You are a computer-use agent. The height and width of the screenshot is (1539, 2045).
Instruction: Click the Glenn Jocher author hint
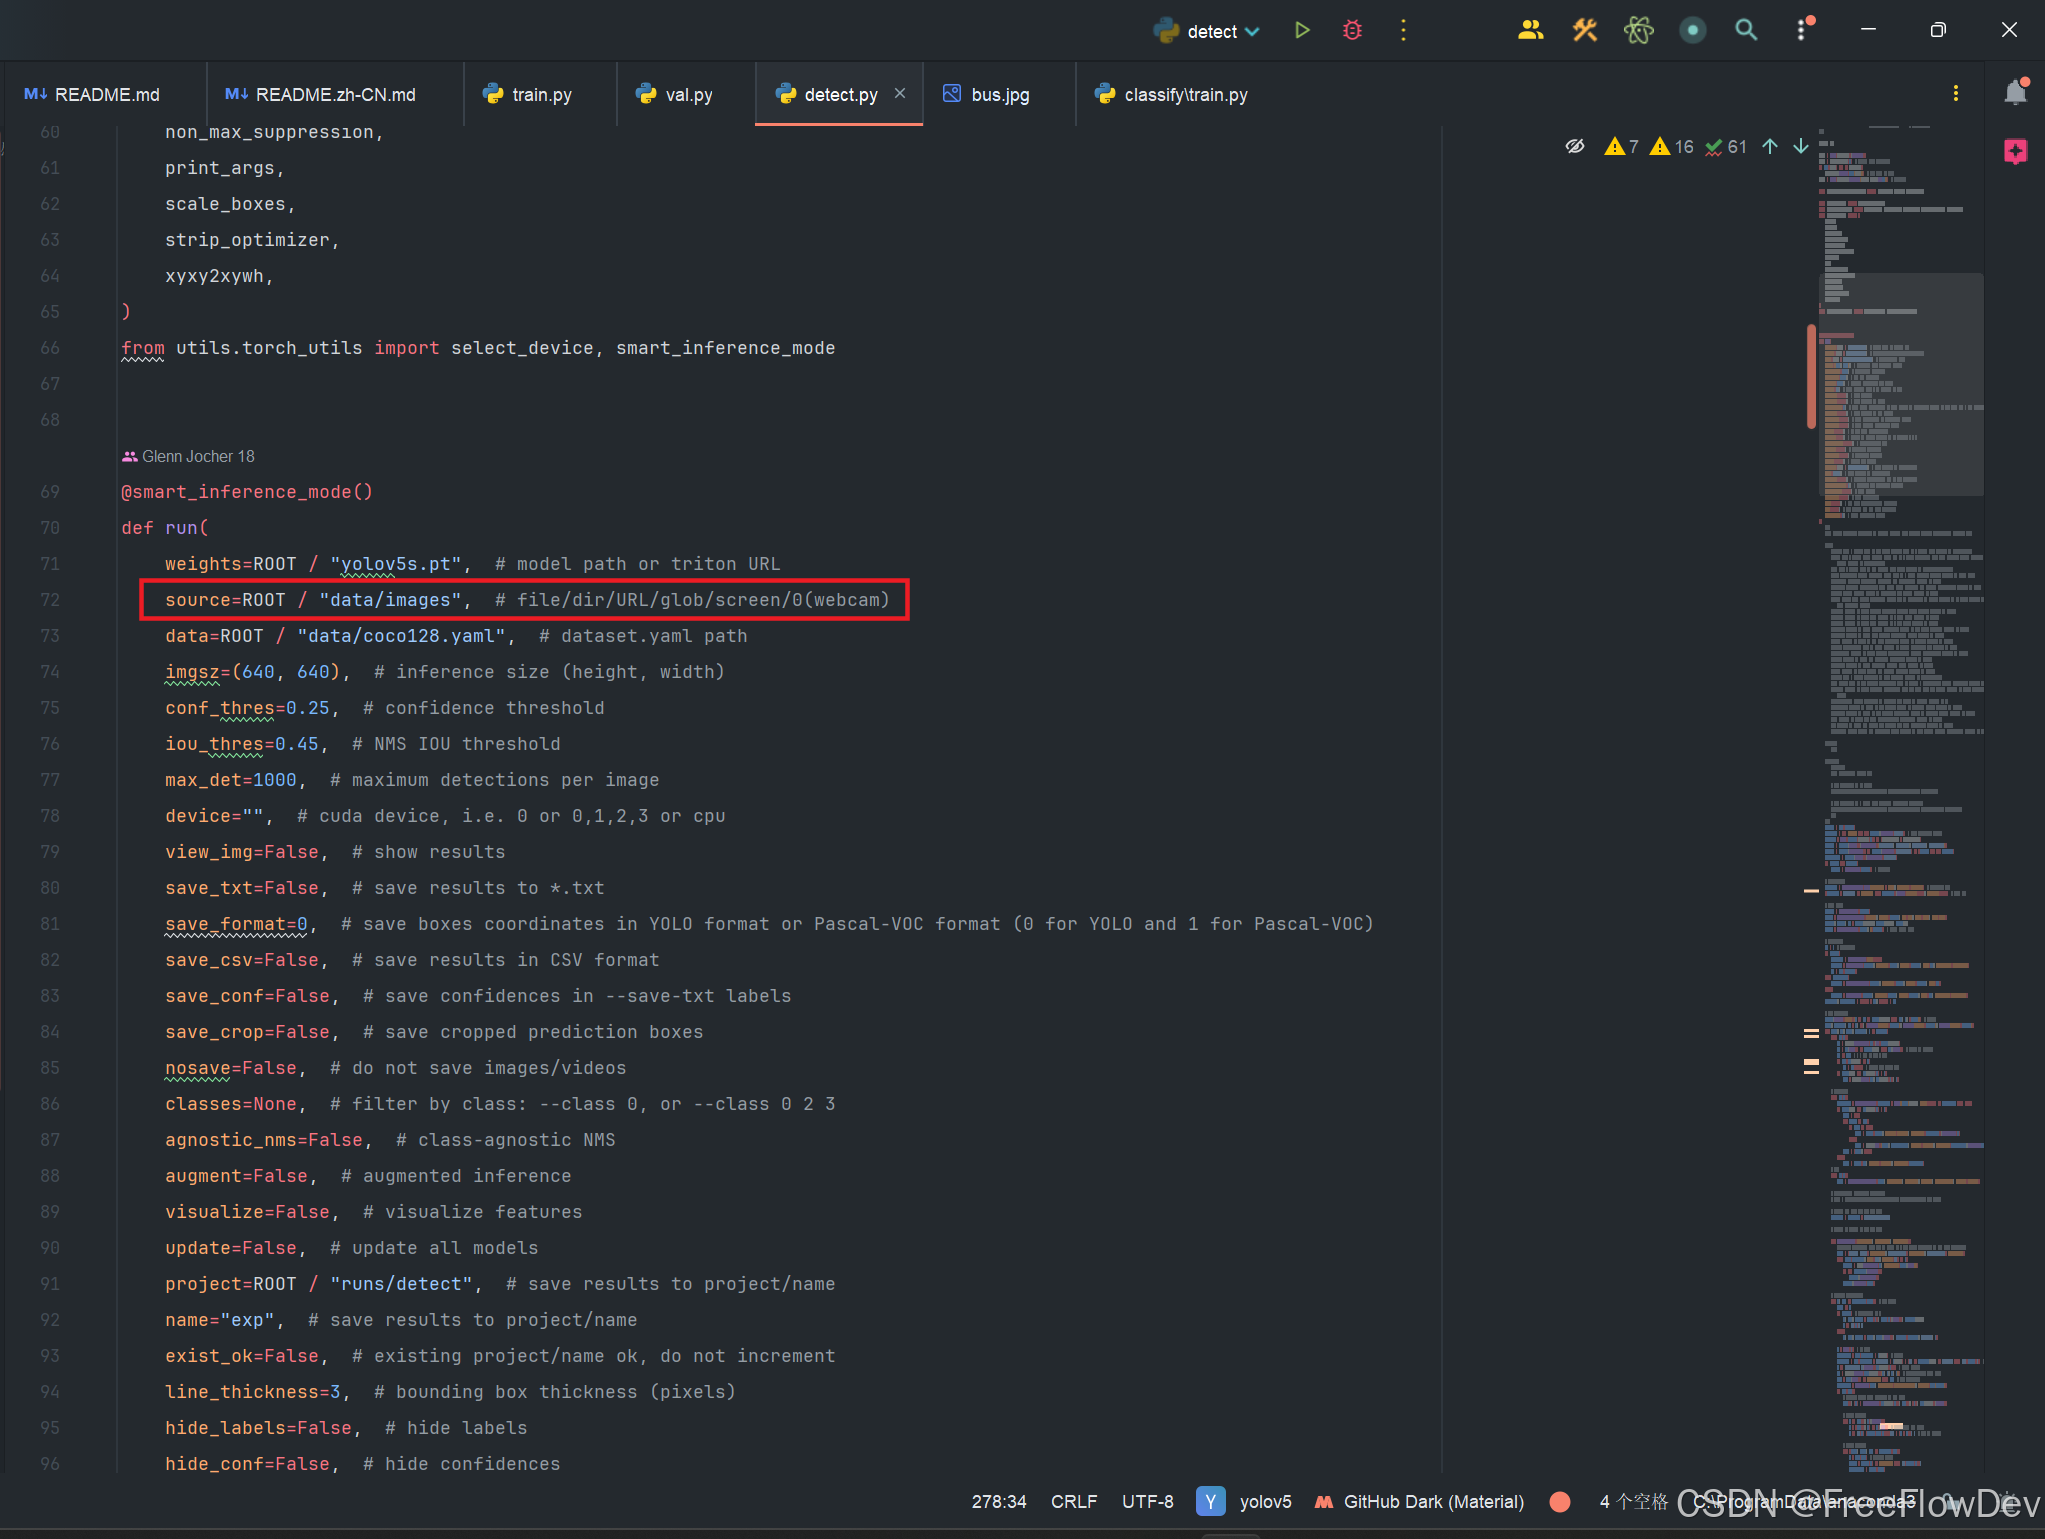189,456
